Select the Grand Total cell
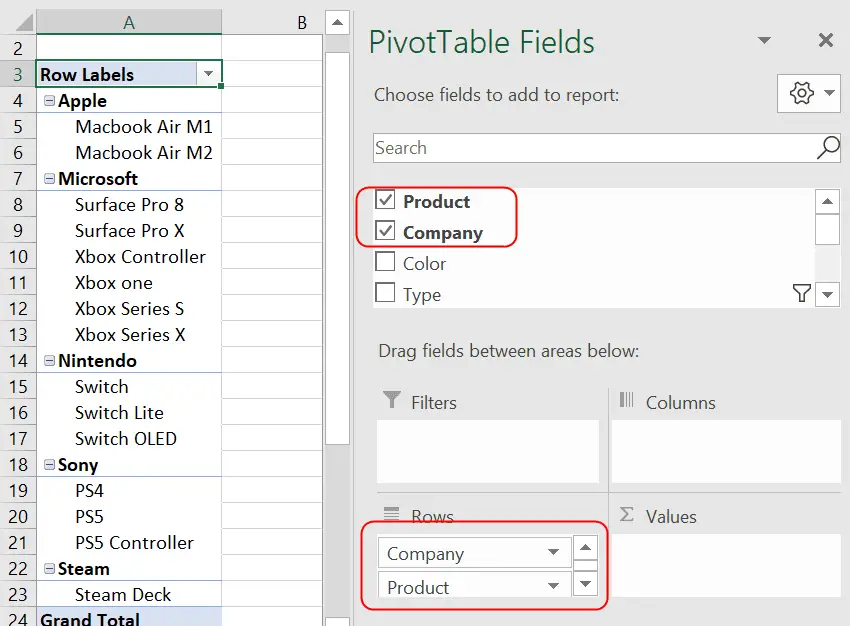The width and height of the screenshot is (850, 626). (129, 617)
